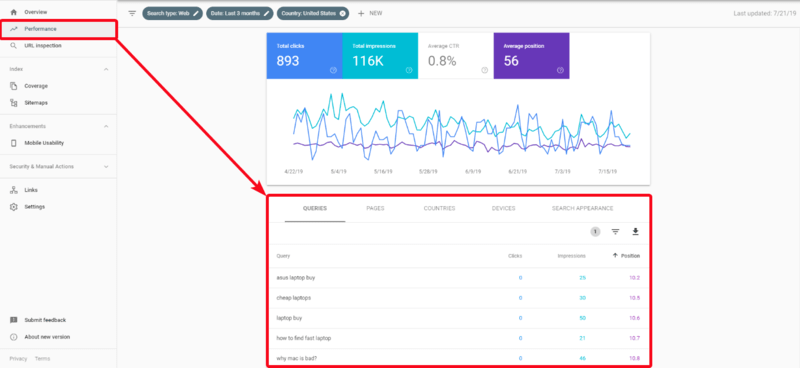The height and width of the screenshot is (368, 800).
Task: Click help icon on Total impressions card
Action: click(409, 70)
